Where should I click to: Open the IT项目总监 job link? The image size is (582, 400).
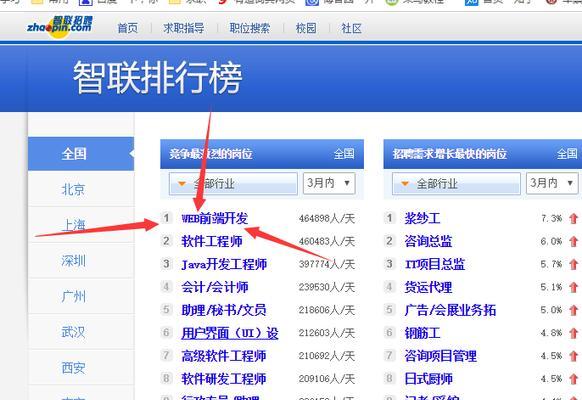(x=435, y=264)
